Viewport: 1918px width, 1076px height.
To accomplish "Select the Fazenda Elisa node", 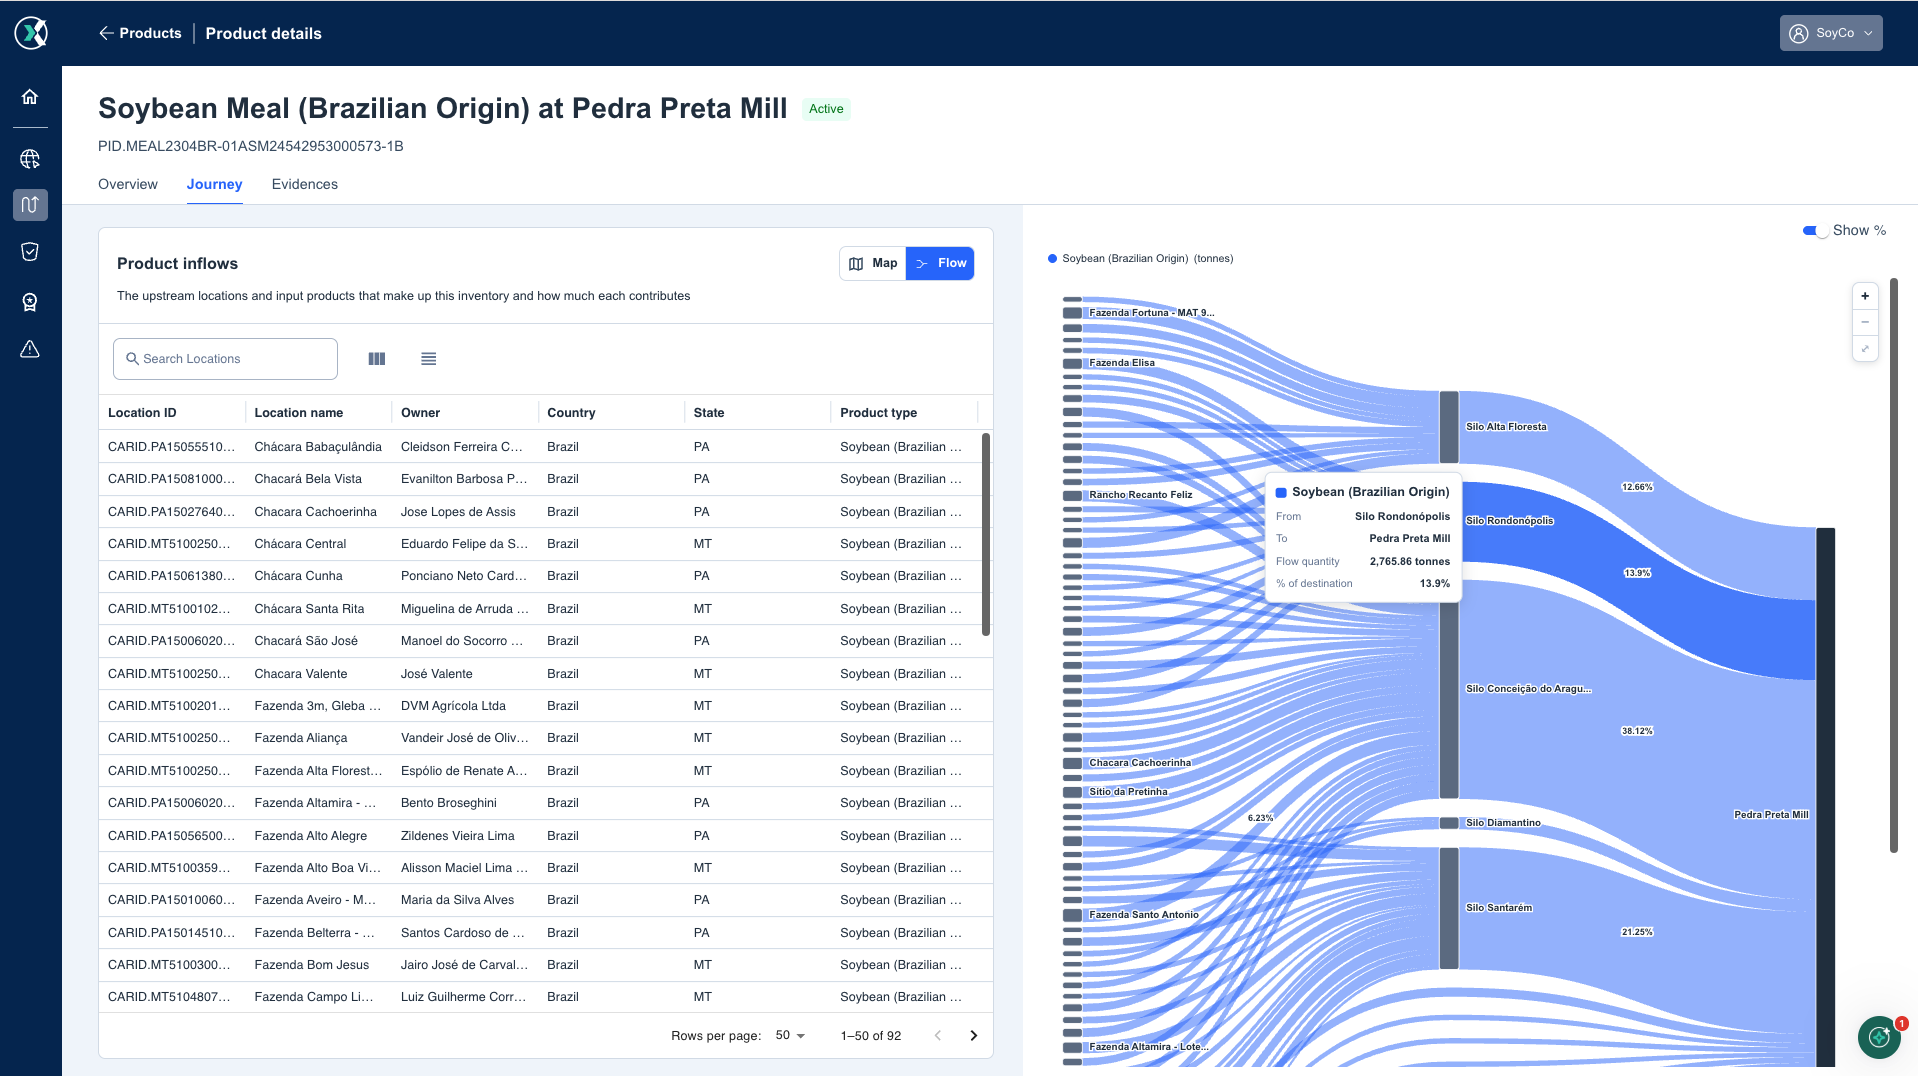I will pyautogui.click(x=1072, y=363).
